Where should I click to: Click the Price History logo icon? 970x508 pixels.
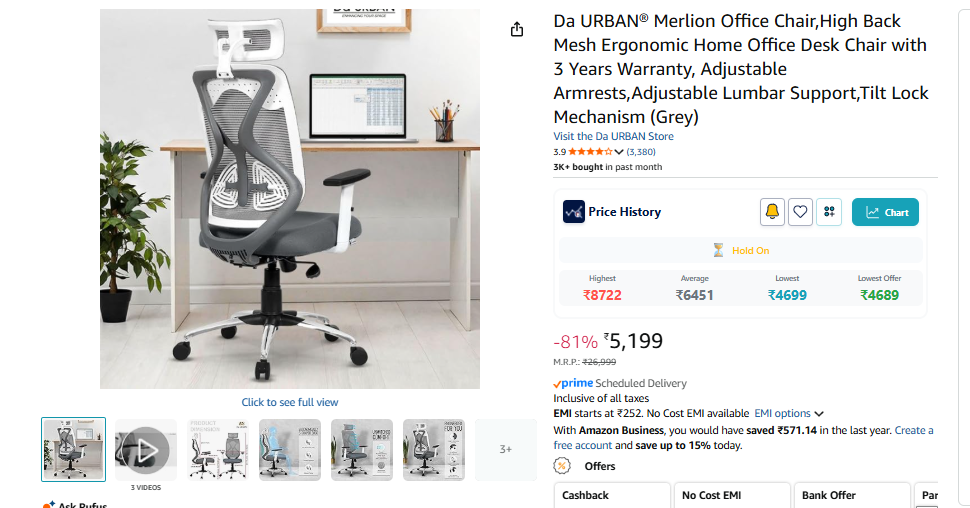click(x=573, y=212)
